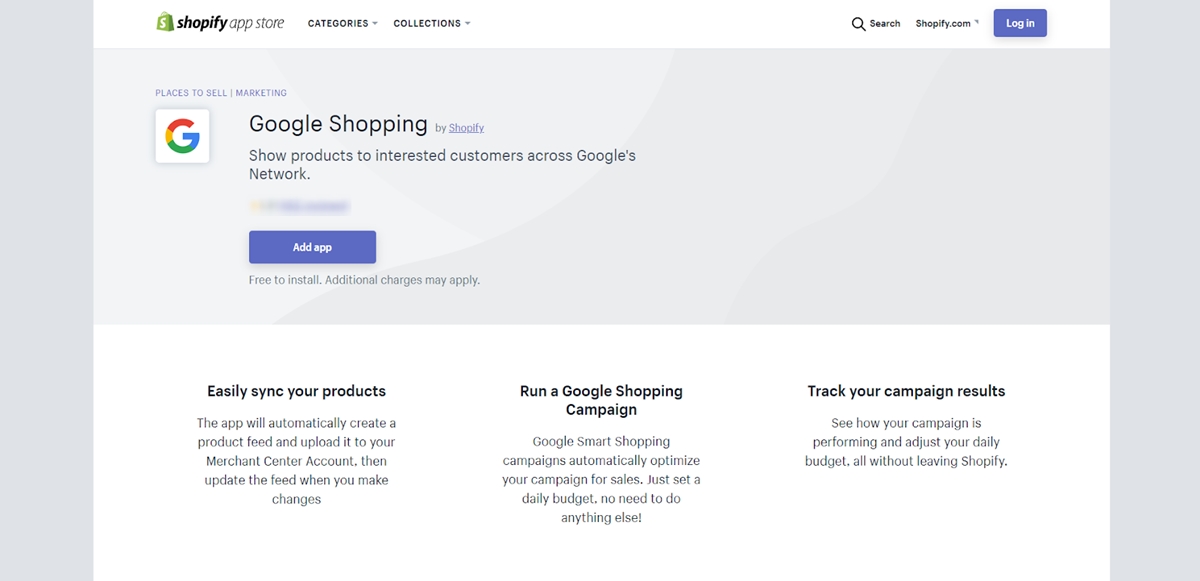Screen dimensions: 1200x581
Task: Click the Google Shopping title heading
Action: 338,124
